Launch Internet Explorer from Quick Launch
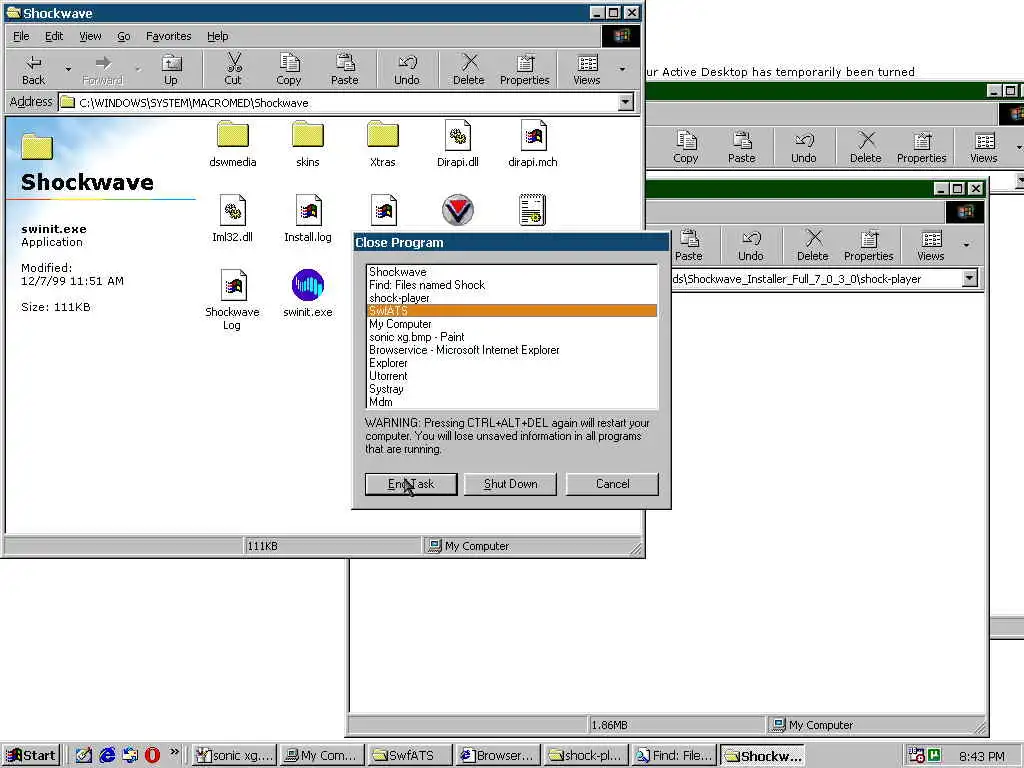The width and height of the screenshot is (1024, 768). (x=107, y=755)
